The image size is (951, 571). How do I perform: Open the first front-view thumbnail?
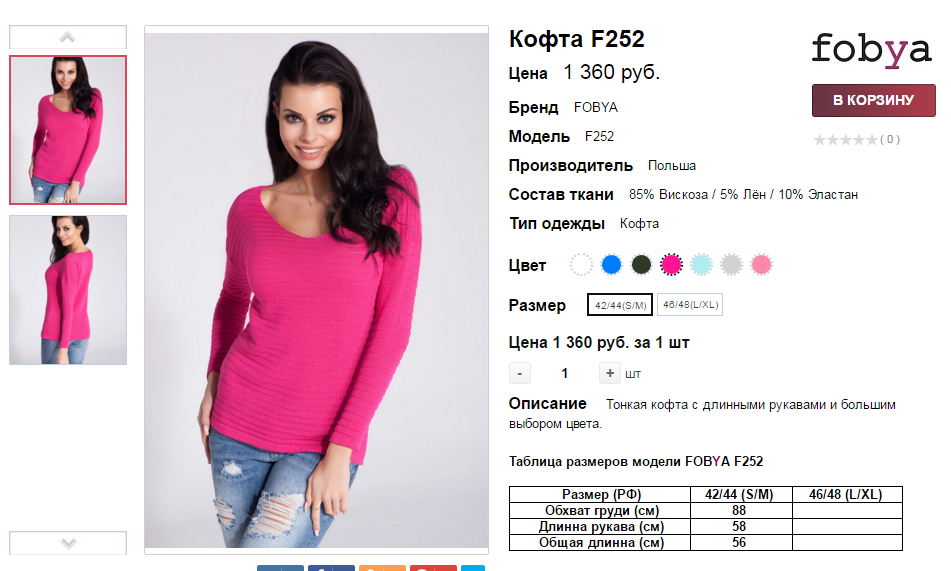click(68, 130)
